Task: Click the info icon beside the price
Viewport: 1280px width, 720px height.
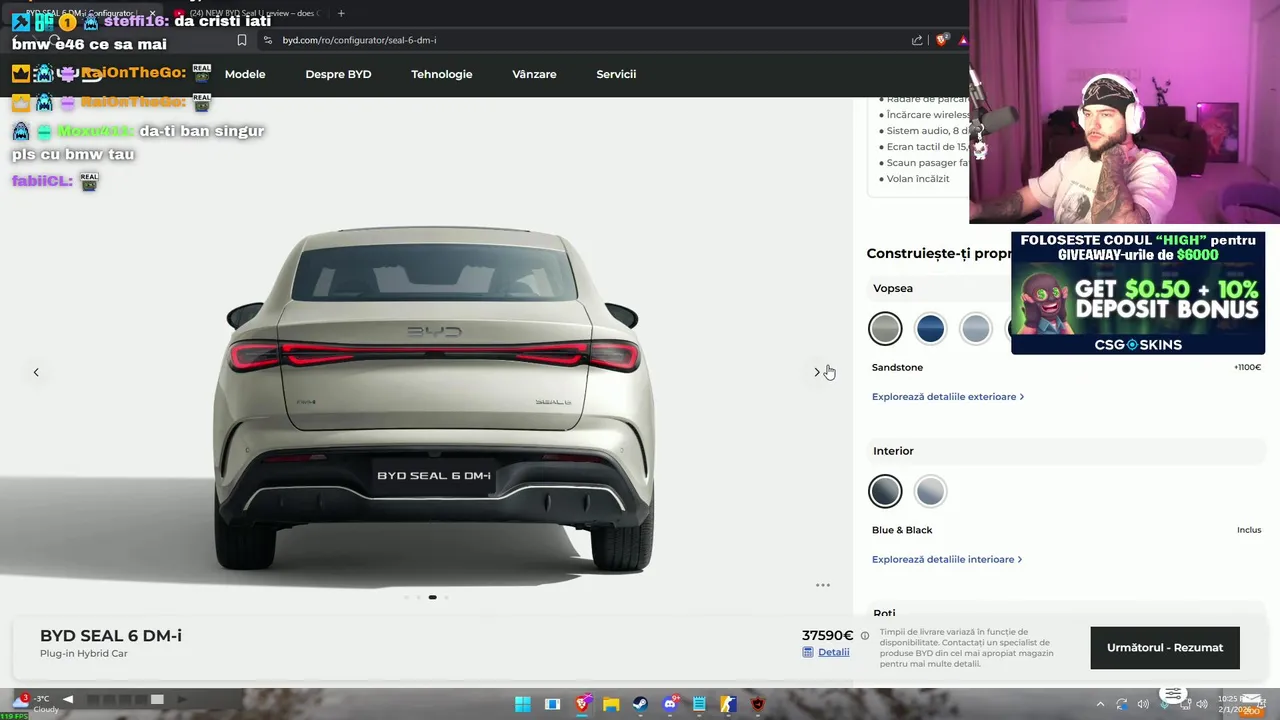Action: tap(865, 636)
